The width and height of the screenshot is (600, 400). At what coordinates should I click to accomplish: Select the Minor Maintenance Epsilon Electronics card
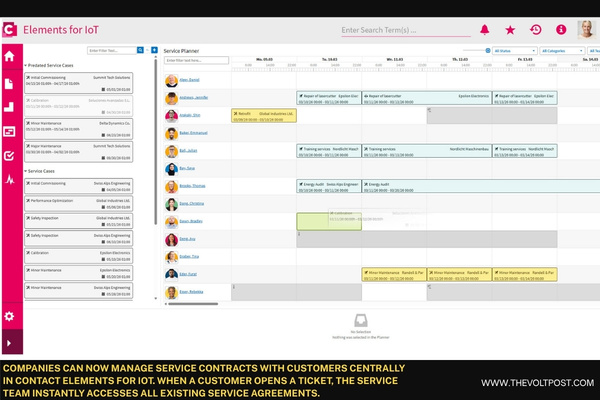79,273
